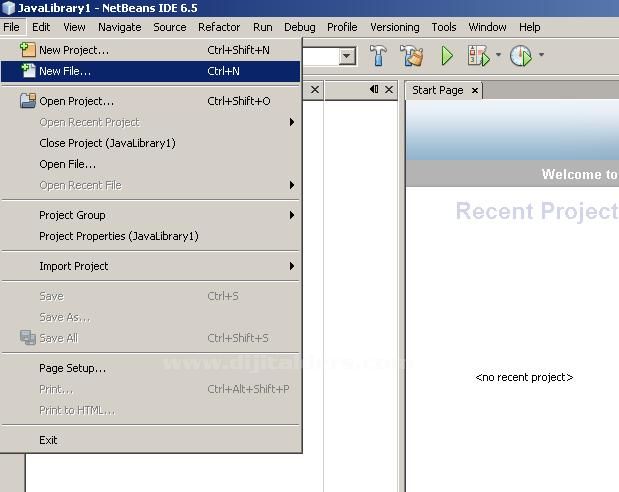Image resolution: width=619 pixels, height=492 pixels.
Task: Click the New File icon in menu
Action: click(28, 71)
